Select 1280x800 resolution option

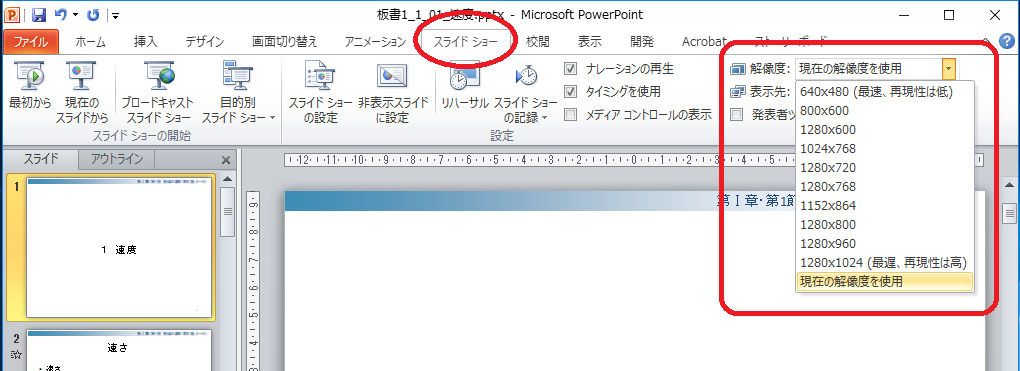(x=885, y=225)
